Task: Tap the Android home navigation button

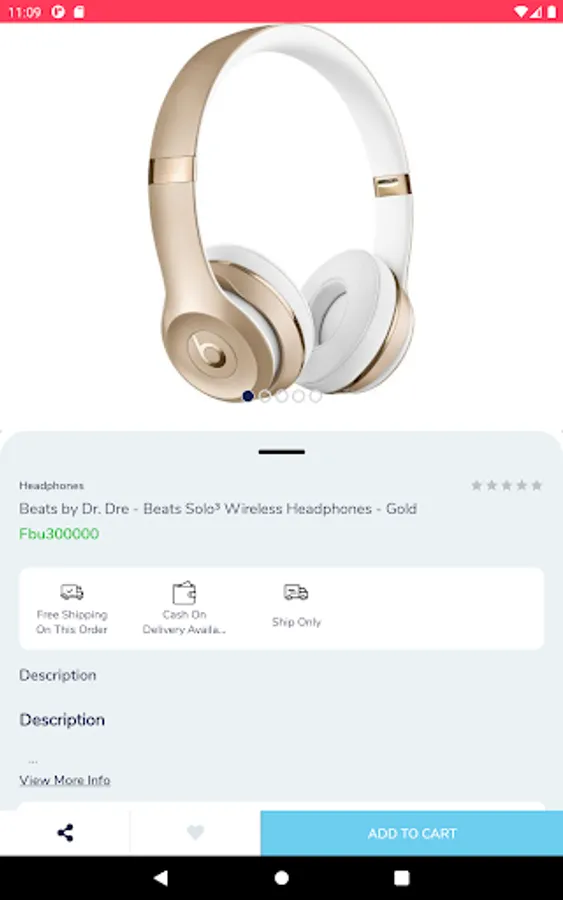Action: point(281,877)
